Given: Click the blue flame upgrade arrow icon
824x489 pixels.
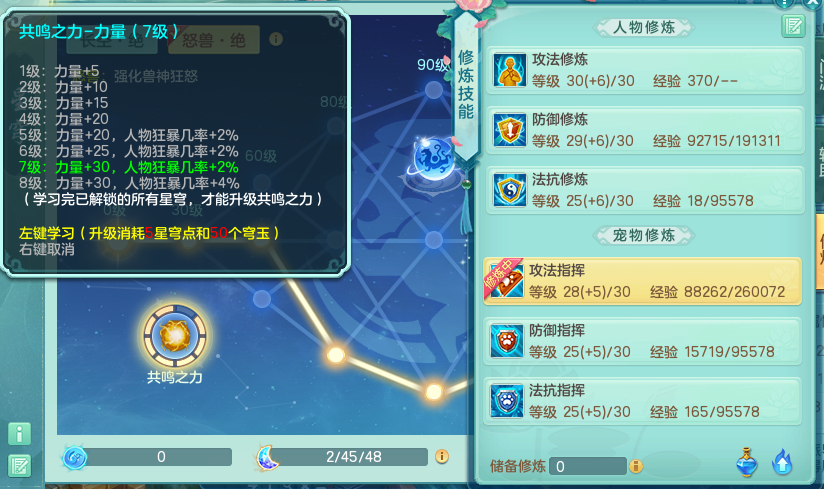Looking at the screenshot, I should point(782,462).
